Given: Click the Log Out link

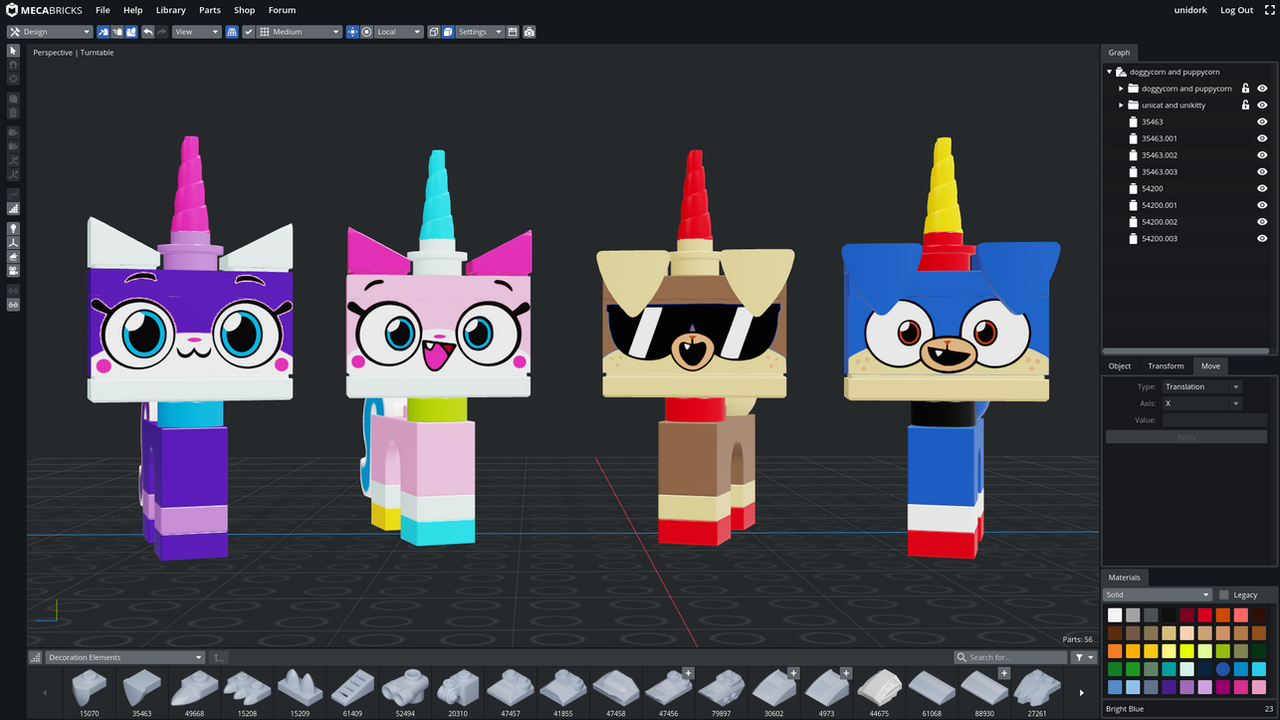Looking at the screenshot, I should click(1237, 10).
